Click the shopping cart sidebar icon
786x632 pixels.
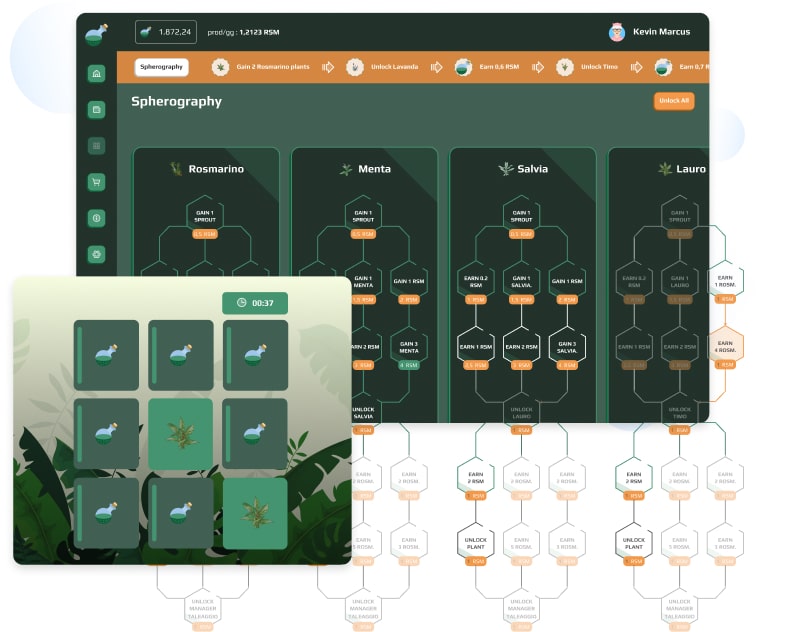(96, 182)
